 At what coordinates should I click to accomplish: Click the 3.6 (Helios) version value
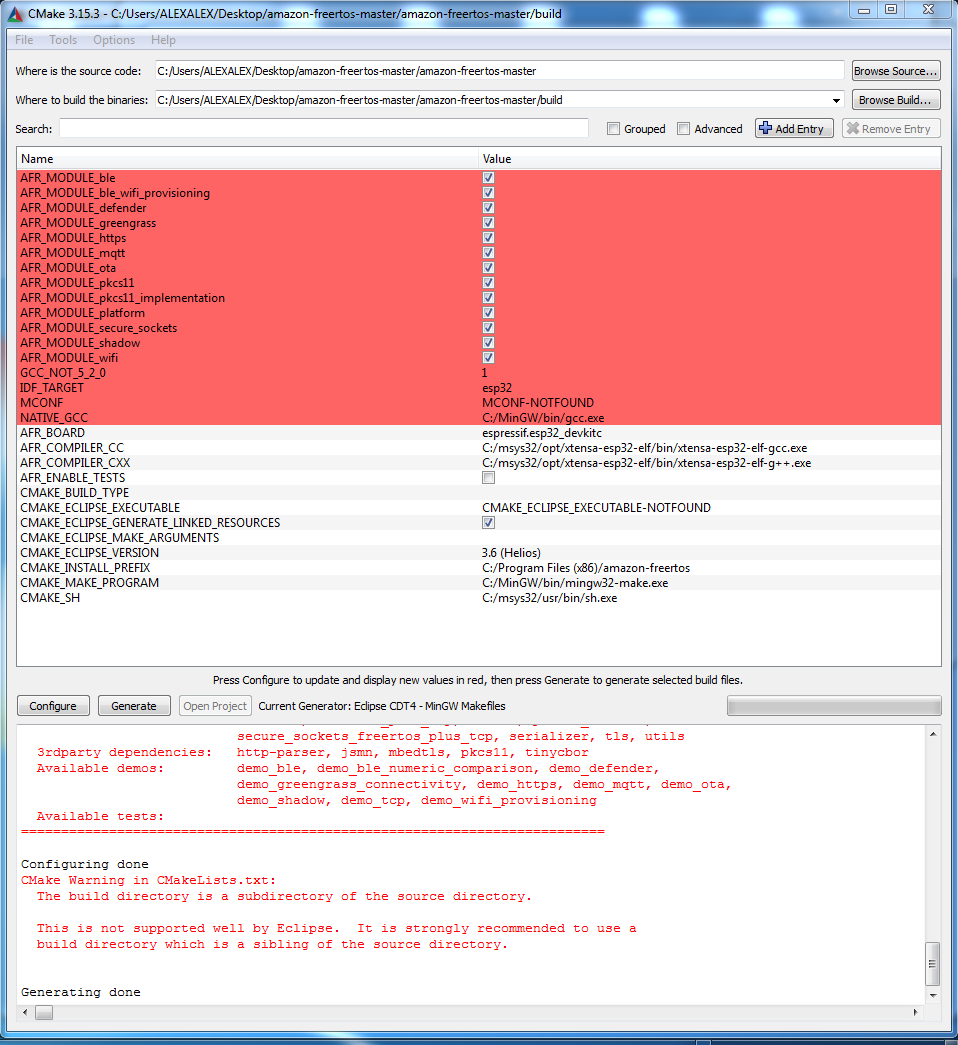click(x=511, y=553)
